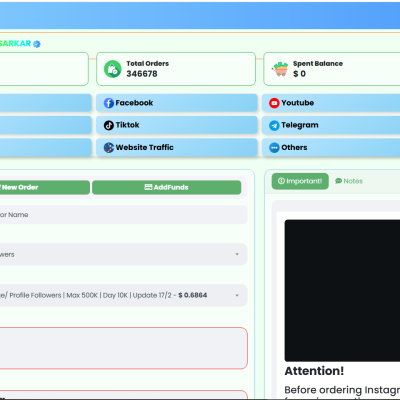This screenshot has width=400, height=400.
Task: Switch to the New Order tab
Action: click(44, 187)
